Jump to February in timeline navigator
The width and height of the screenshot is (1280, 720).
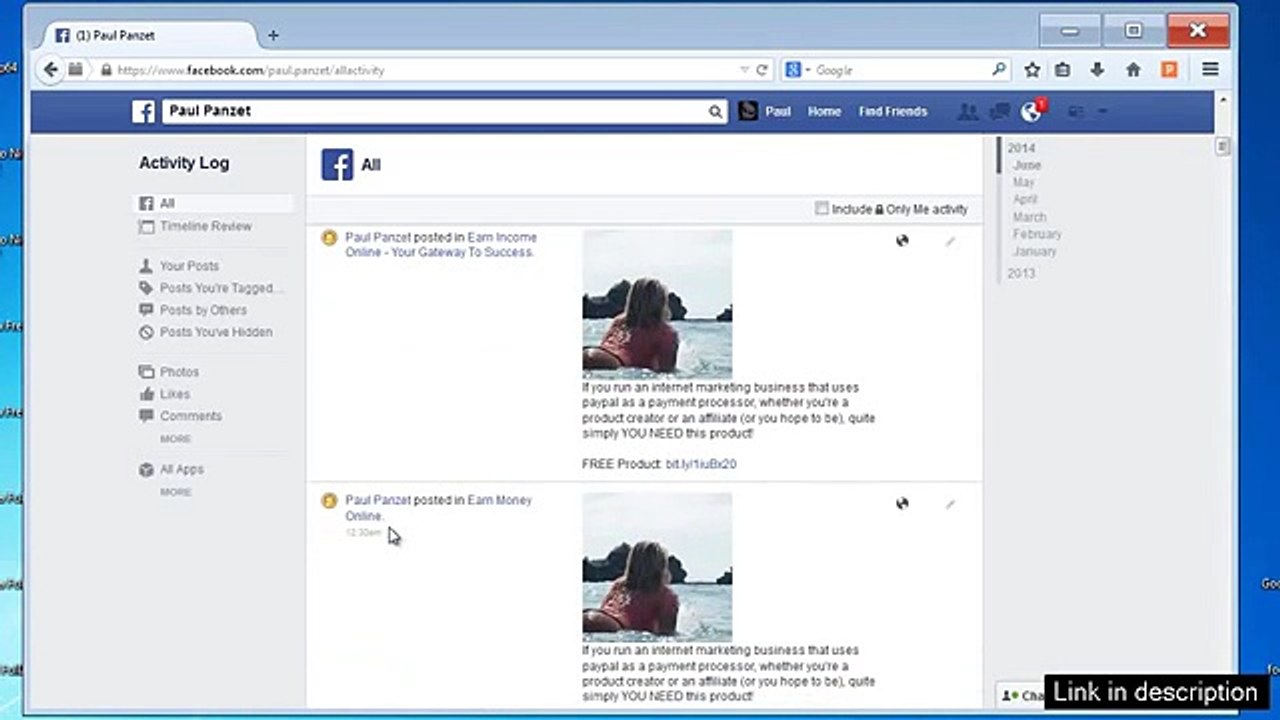coord(1037,234)
